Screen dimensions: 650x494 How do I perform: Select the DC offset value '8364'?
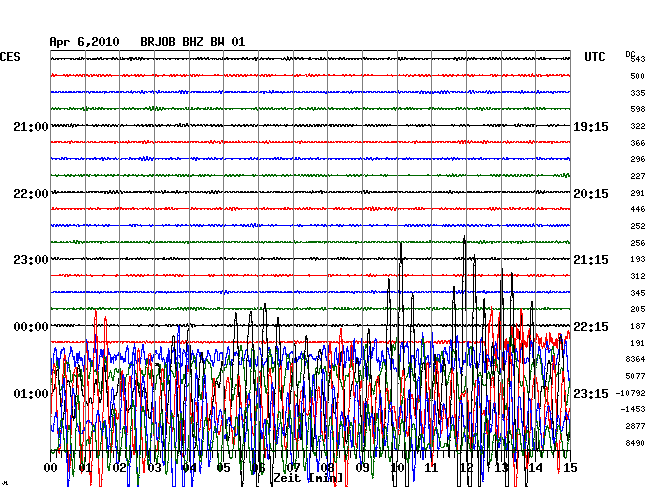pyautogui.click(x=635, y=359)
